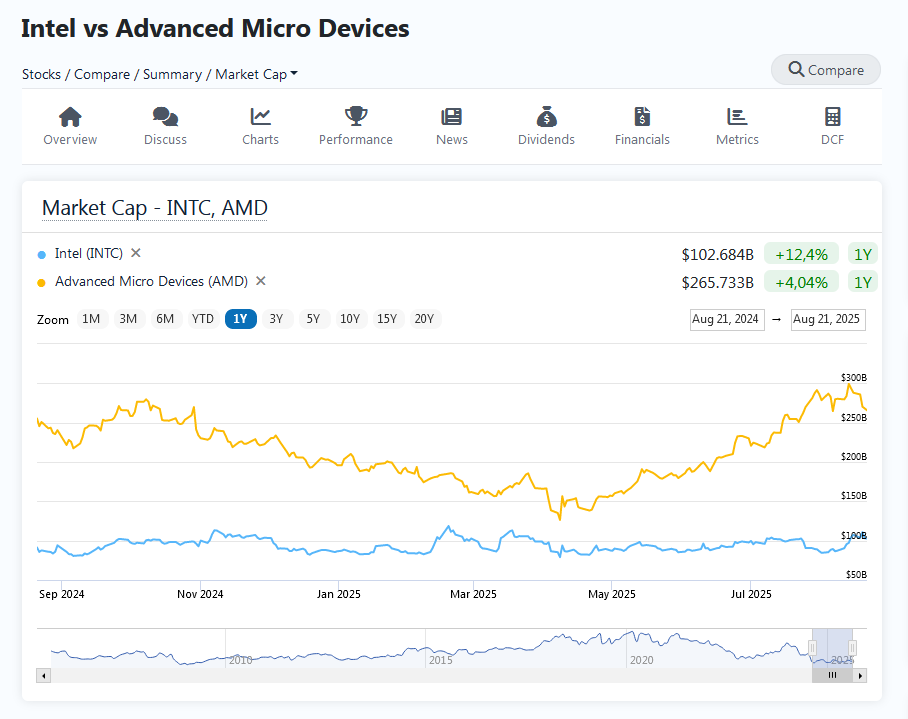Click the $300B axis label
908x719 pixels.
[854, 377]
